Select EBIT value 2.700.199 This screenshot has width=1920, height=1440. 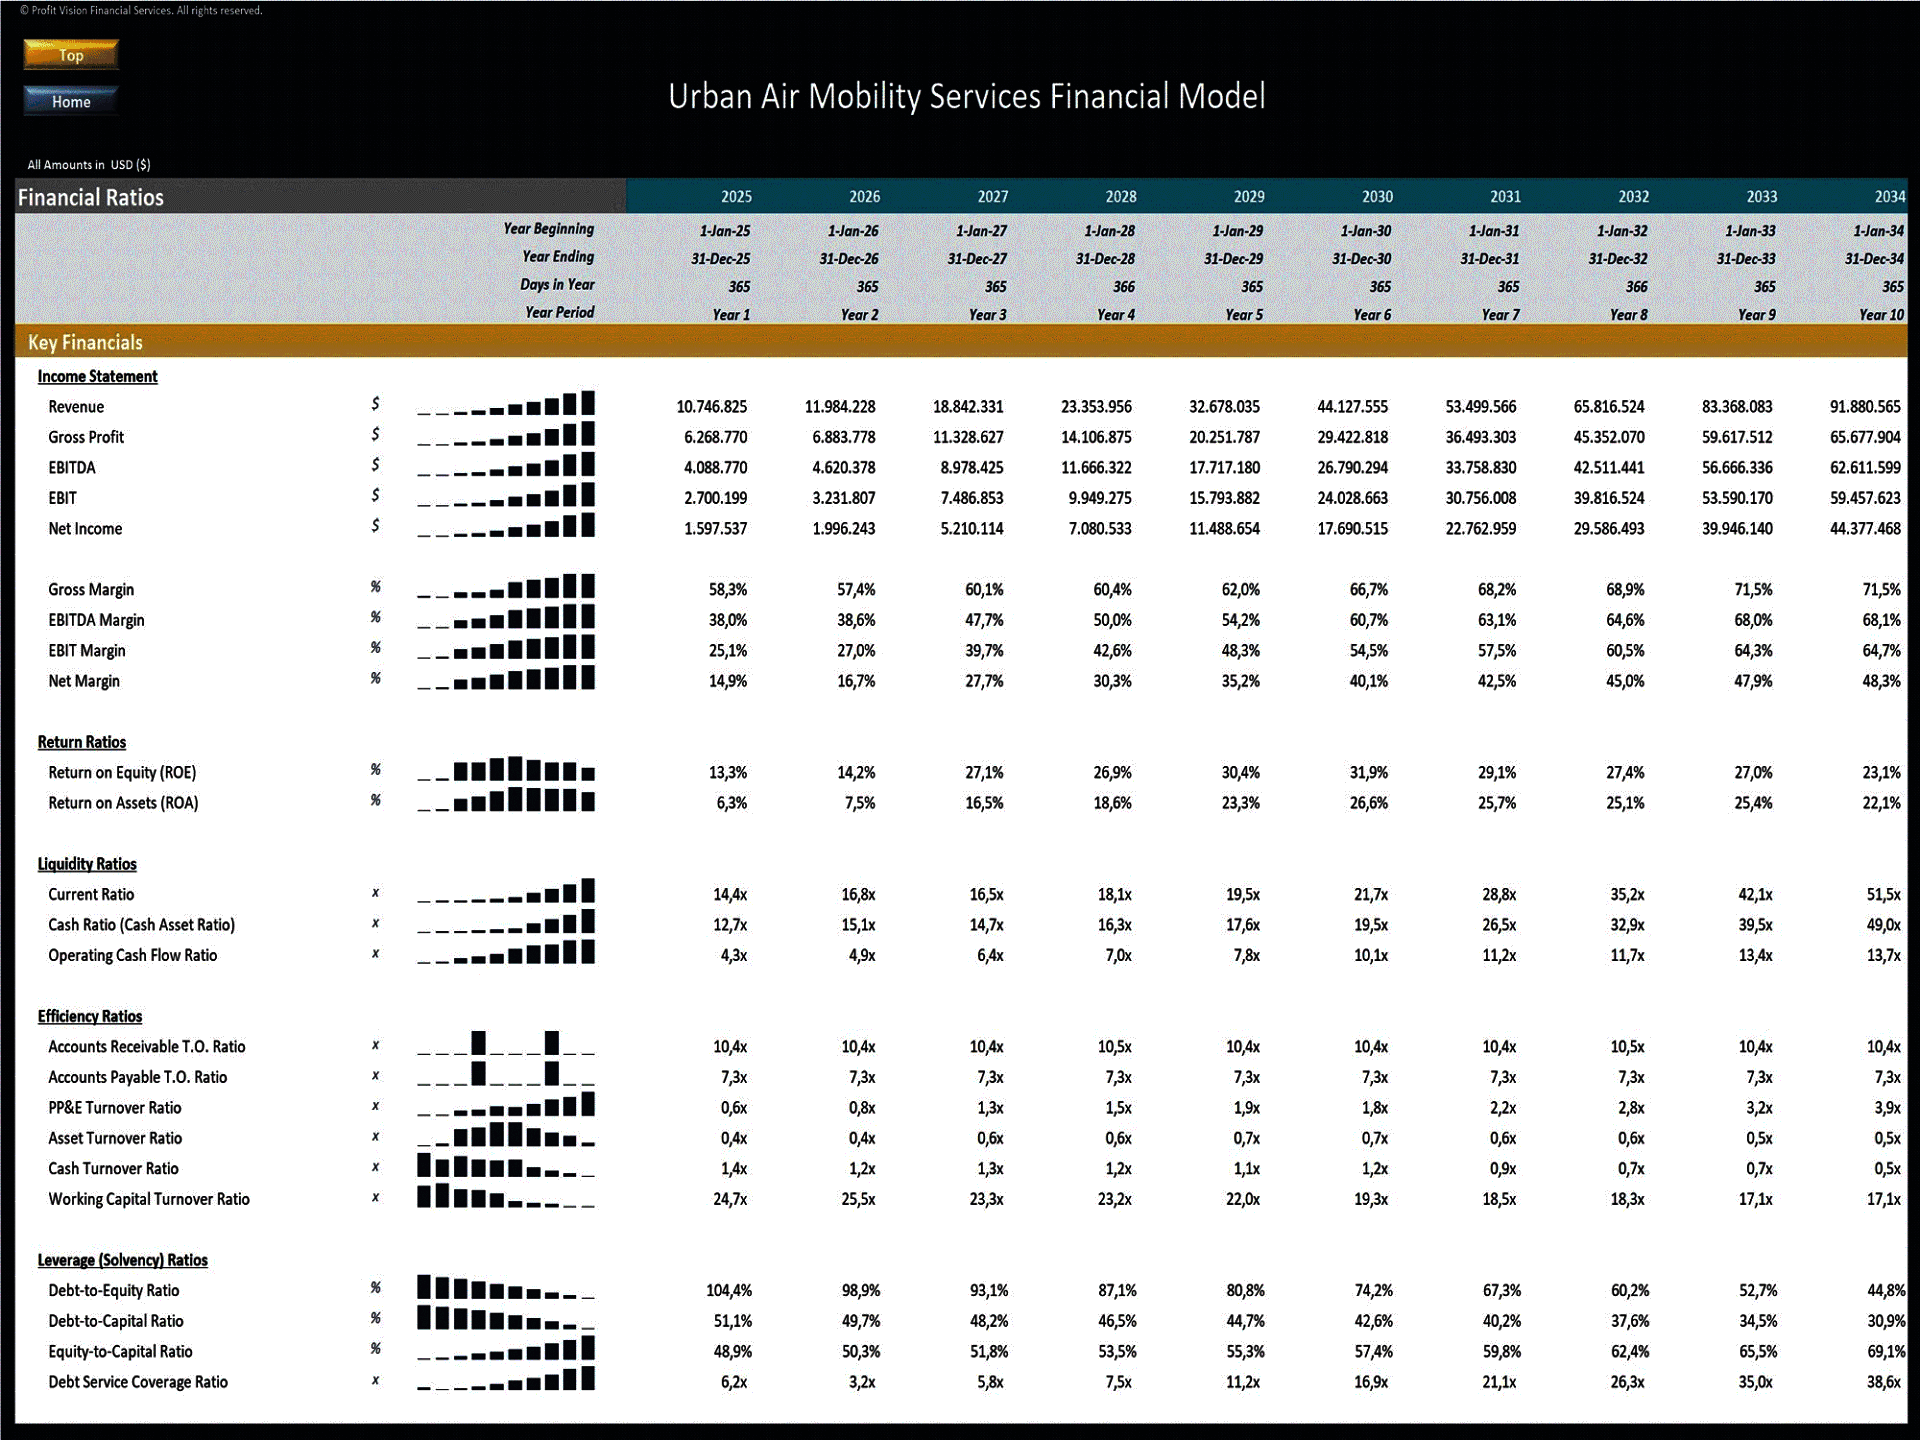pyautogui.click(x=715, y=498)
